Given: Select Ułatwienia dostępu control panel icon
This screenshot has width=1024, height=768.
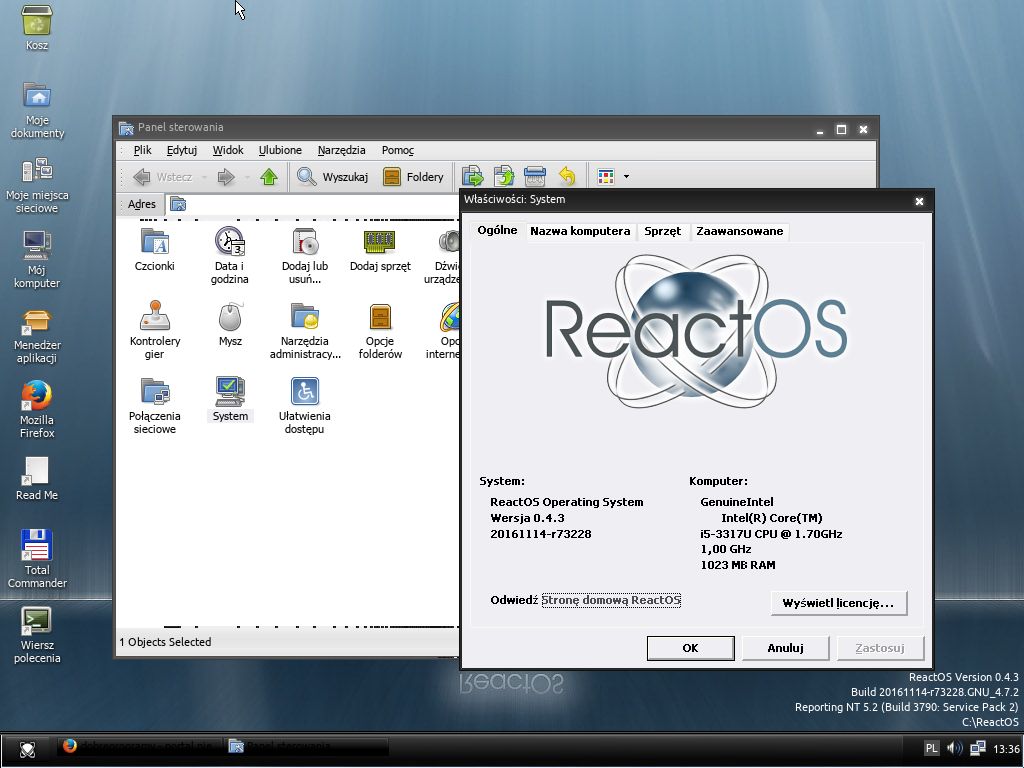Looking at the screenshot, I should [305, 405].
